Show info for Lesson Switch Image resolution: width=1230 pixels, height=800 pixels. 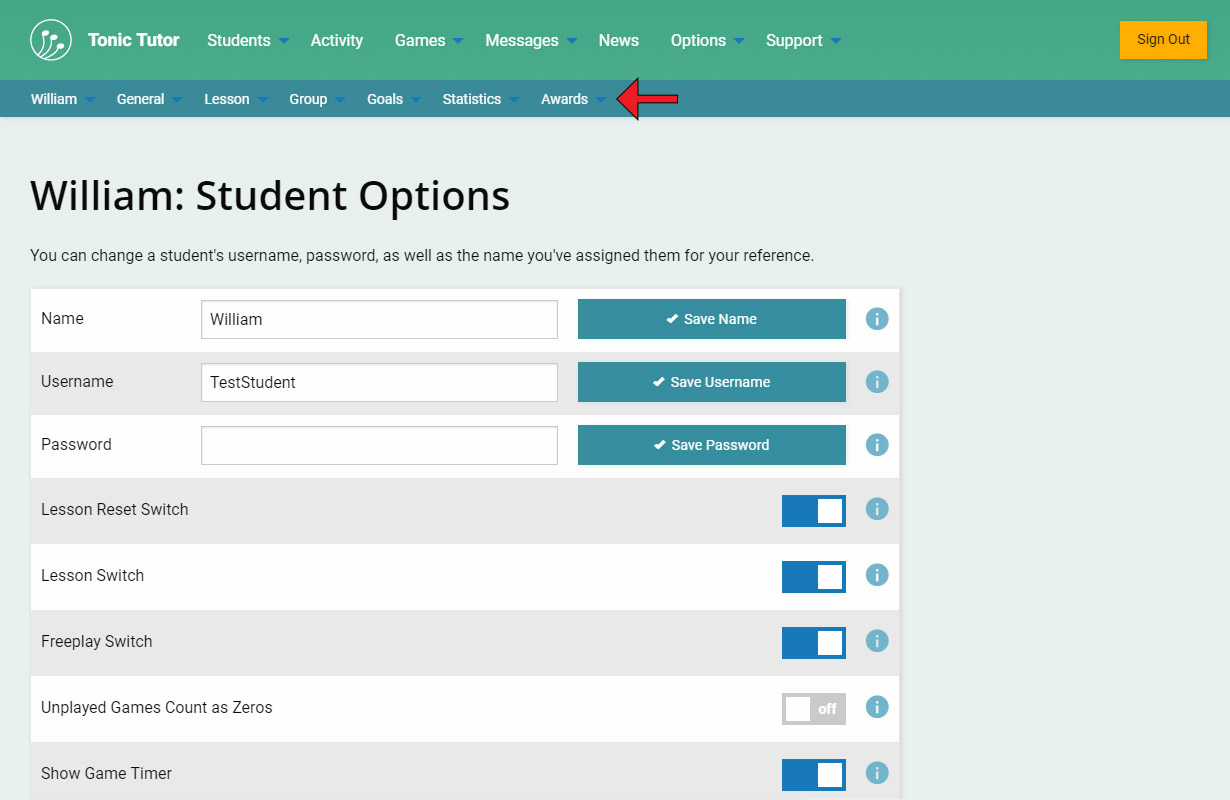(877, 575)
